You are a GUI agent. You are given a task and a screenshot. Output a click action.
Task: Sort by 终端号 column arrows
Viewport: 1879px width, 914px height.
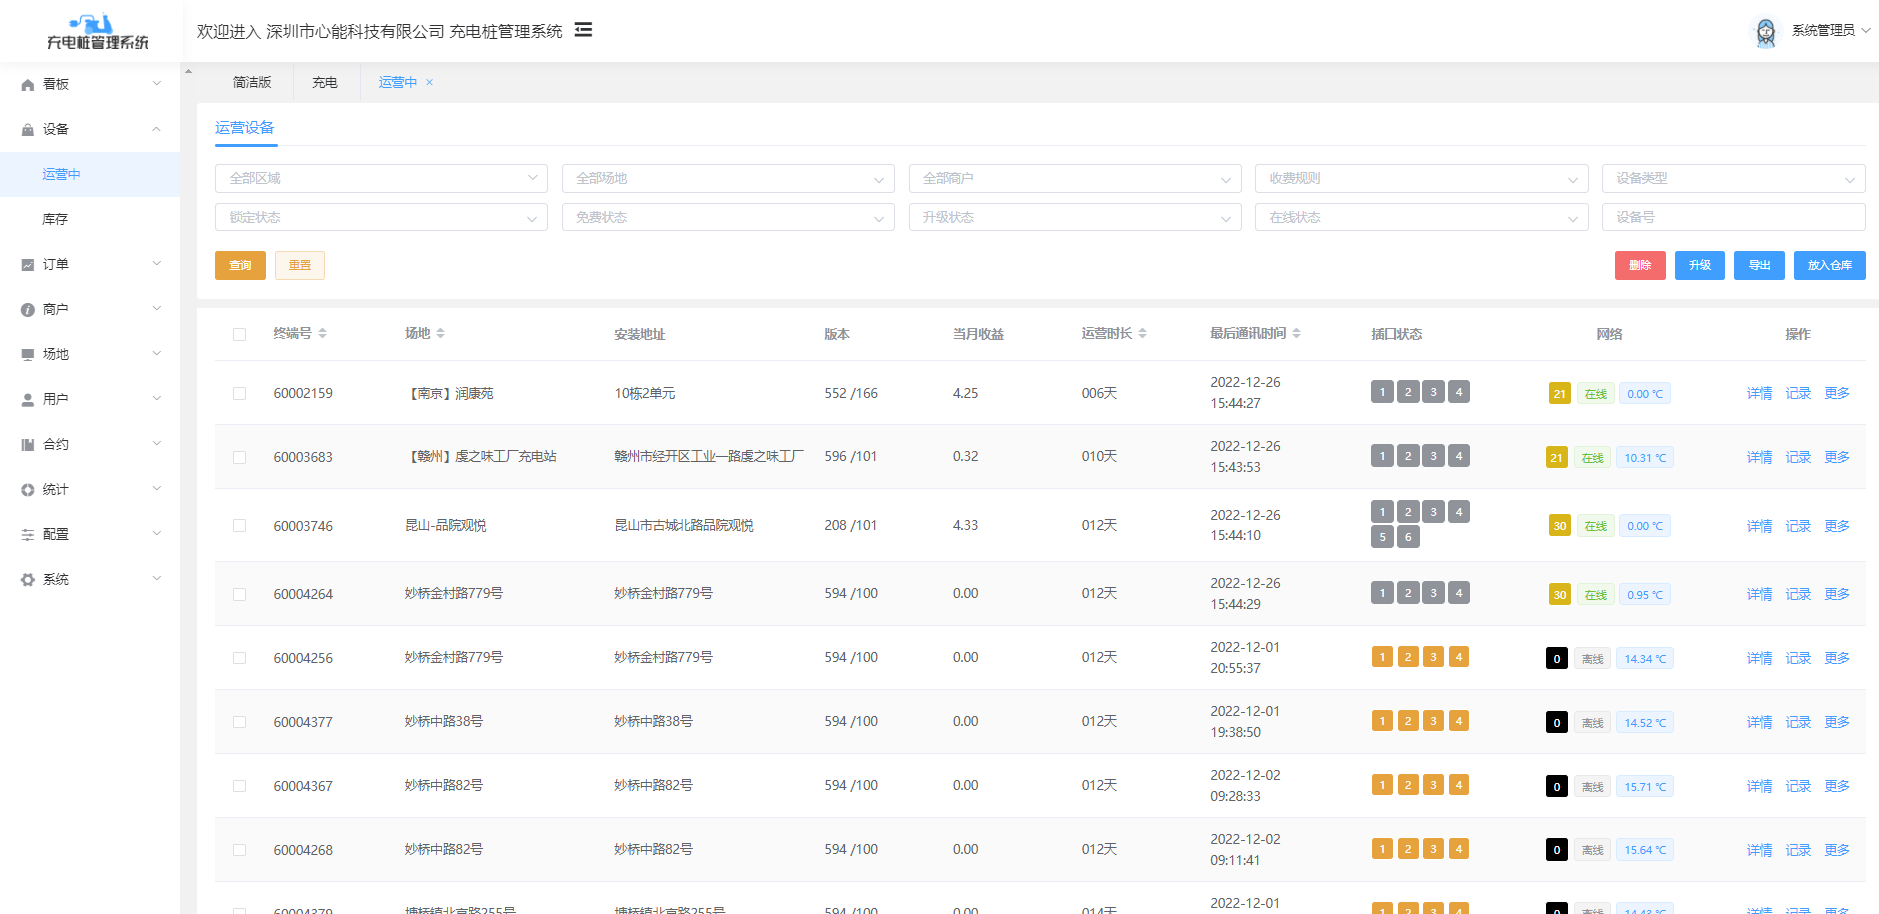click(x=322, y=334)
